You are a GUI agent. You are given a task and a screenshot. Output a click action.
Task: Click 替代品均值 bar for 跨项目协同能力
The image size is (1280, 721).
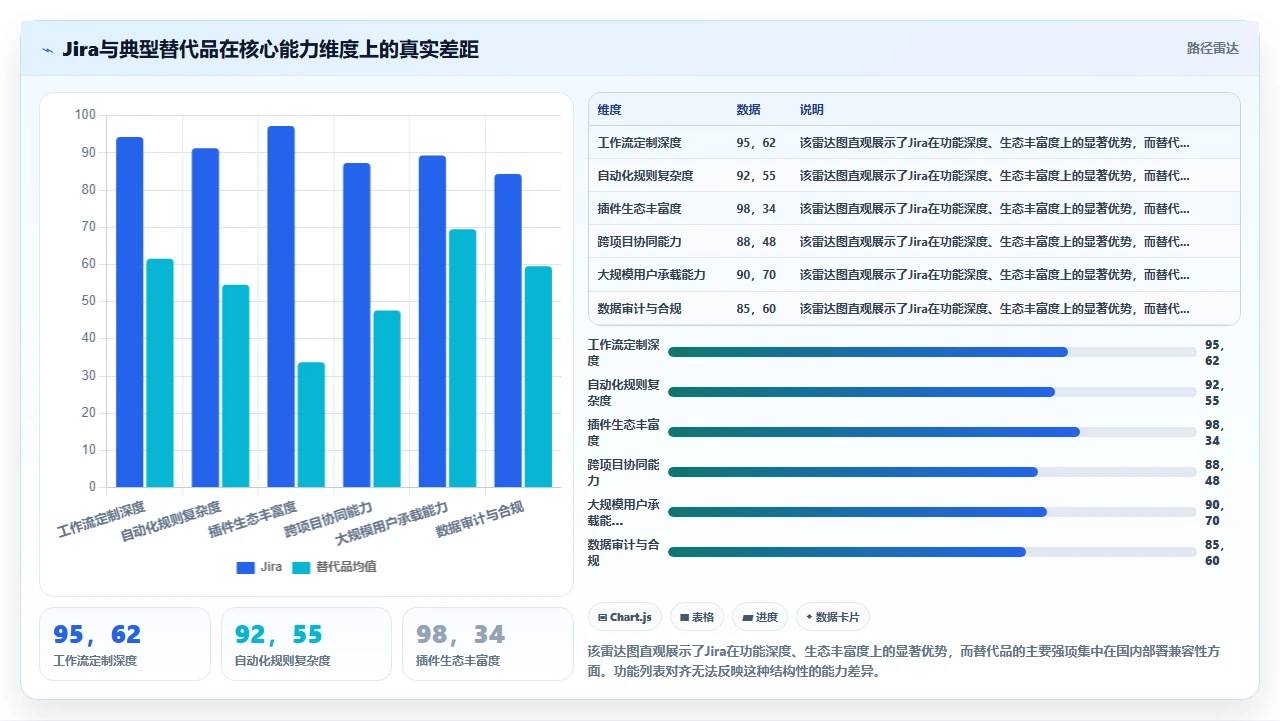pos(387,399)
